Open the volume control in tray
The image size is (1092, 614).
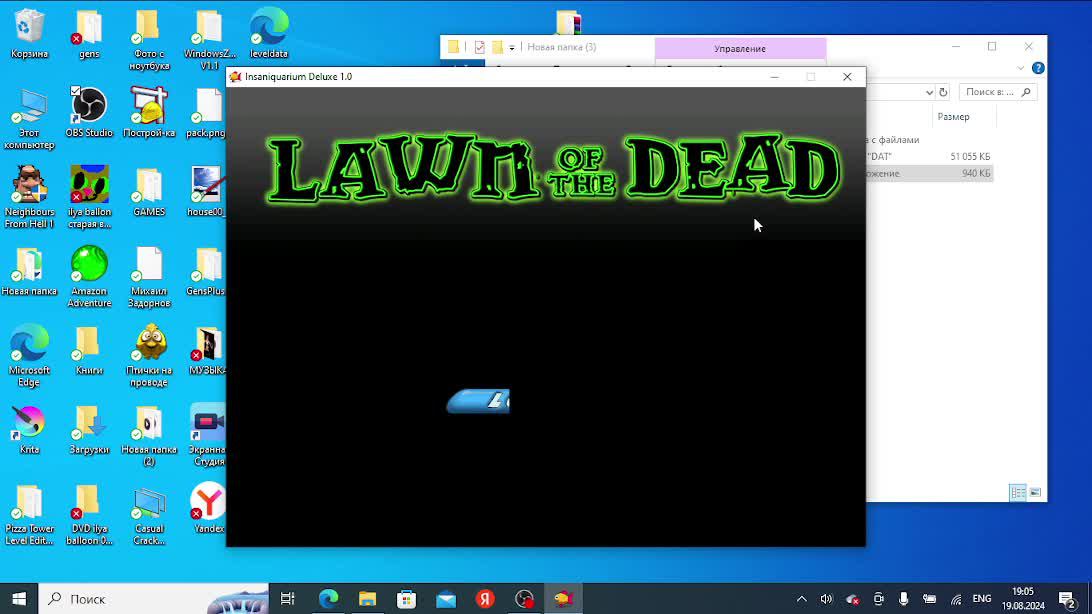coord(826,599)
